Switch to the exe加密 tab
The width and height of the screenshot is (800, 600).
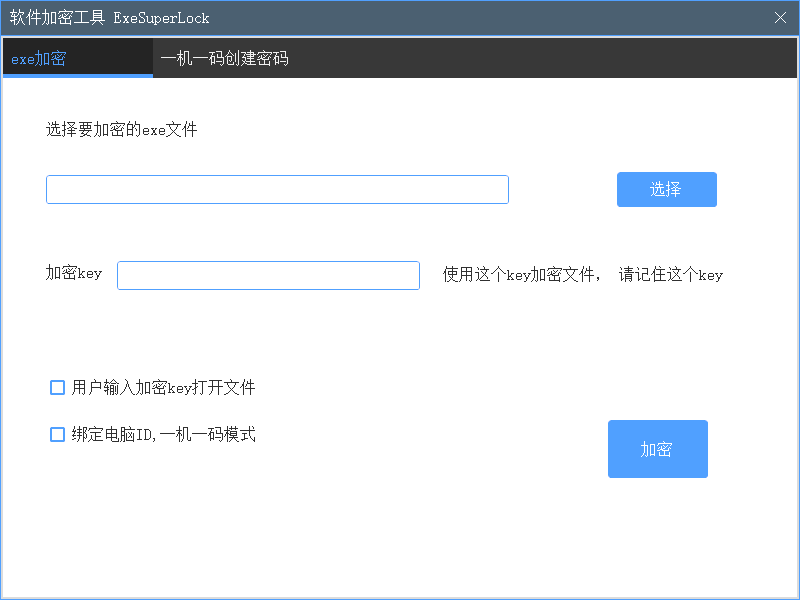[78, 58]
